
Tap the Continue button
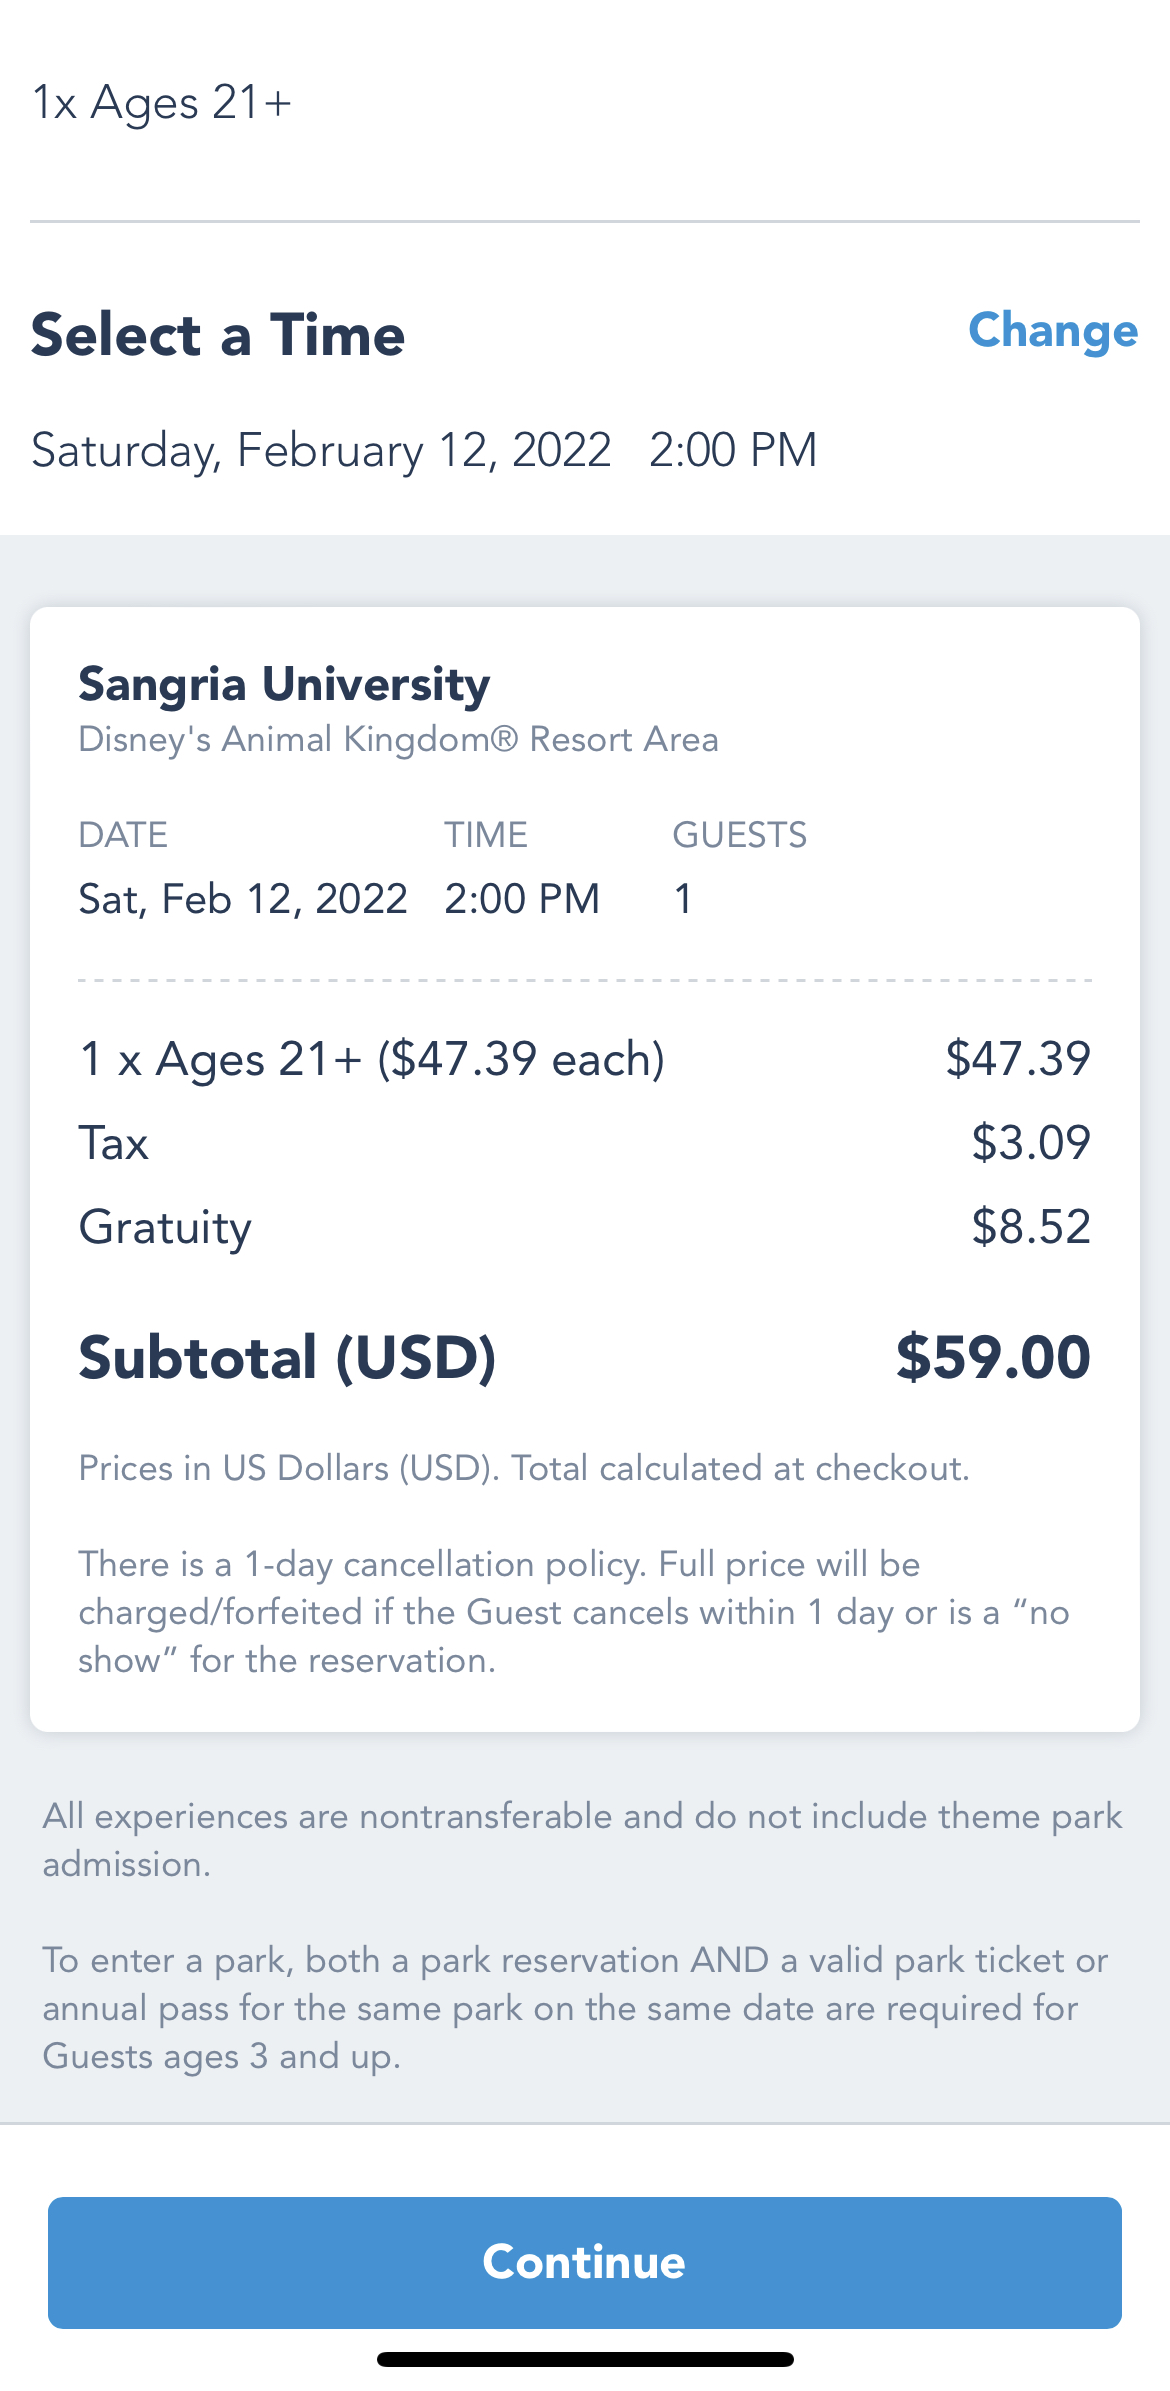point(585,2262)
